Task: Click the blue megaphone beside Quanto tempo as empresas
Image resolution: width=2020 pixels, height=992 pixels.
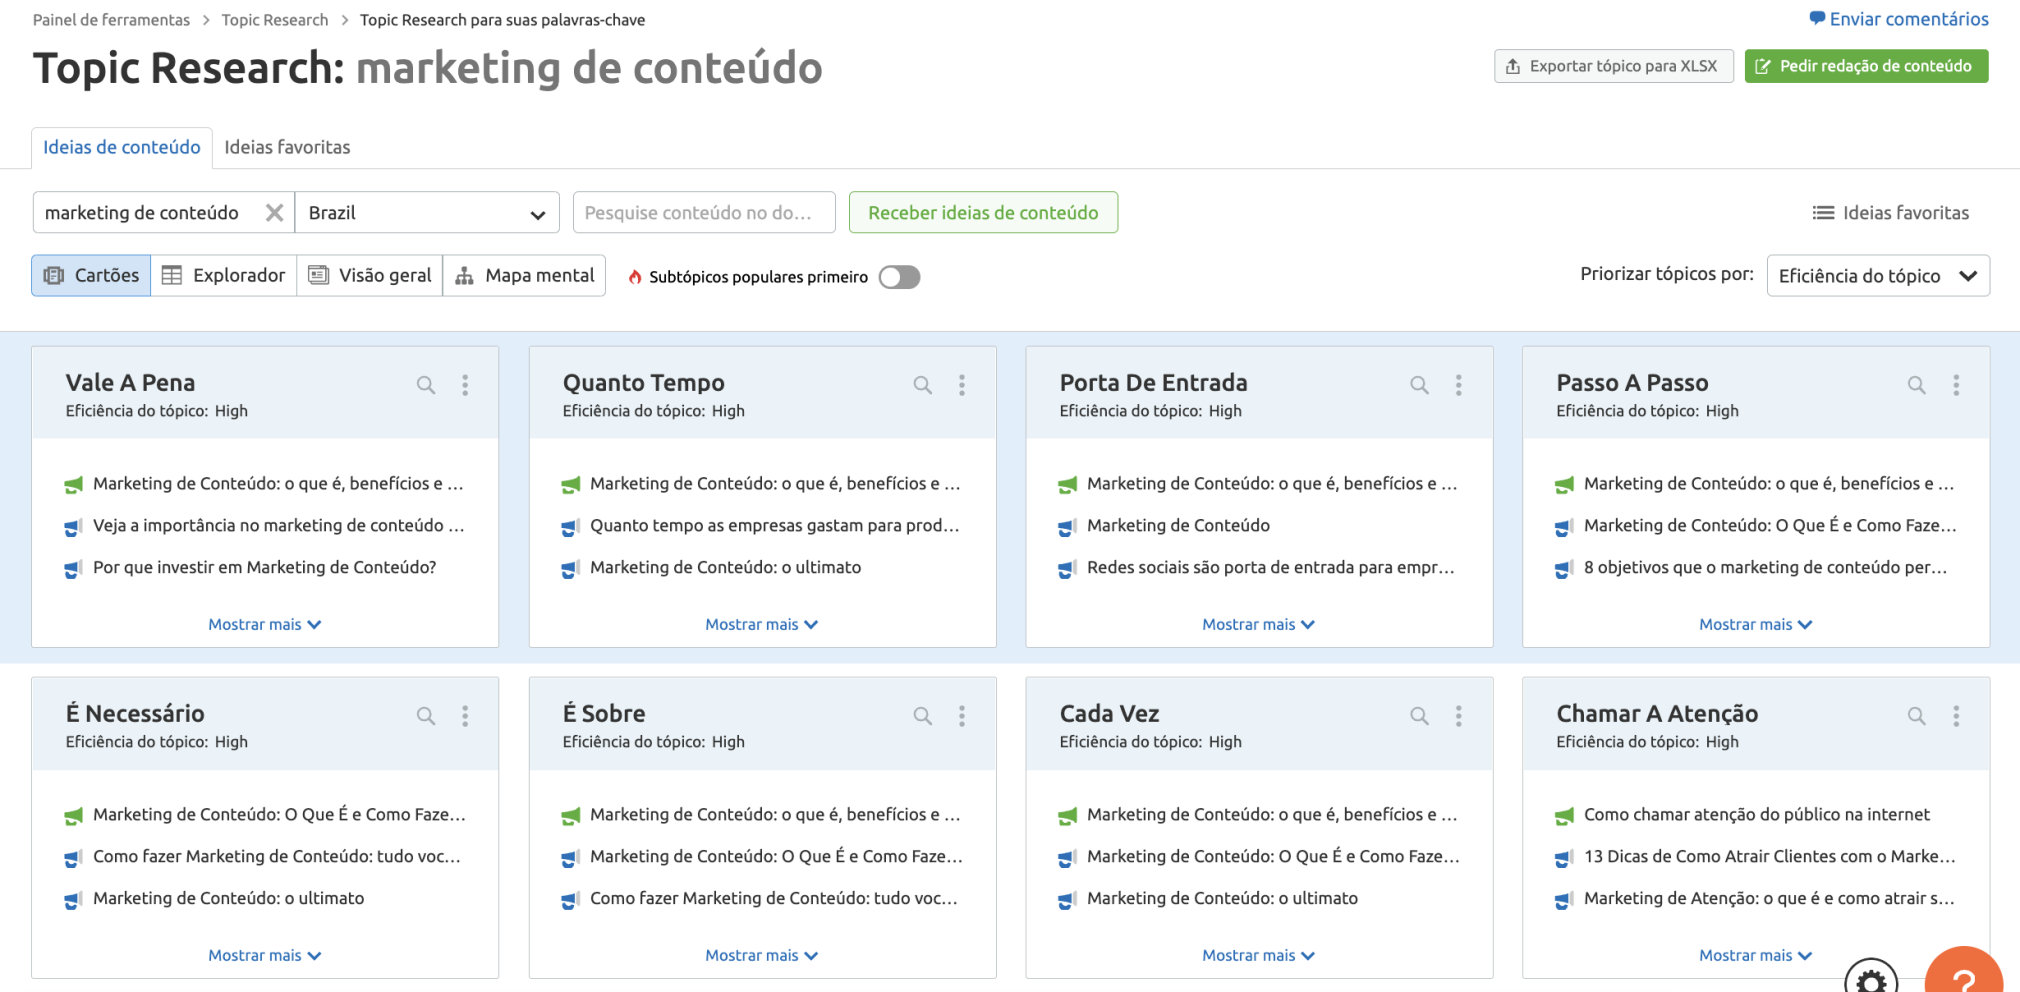Action: (x=571, y=527)
